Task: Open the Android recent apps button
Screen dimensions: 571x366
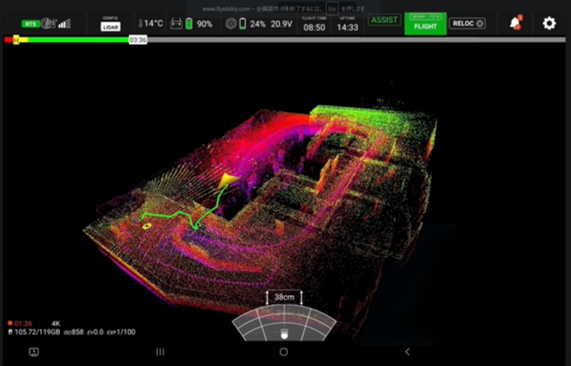Action: (160, 352)
